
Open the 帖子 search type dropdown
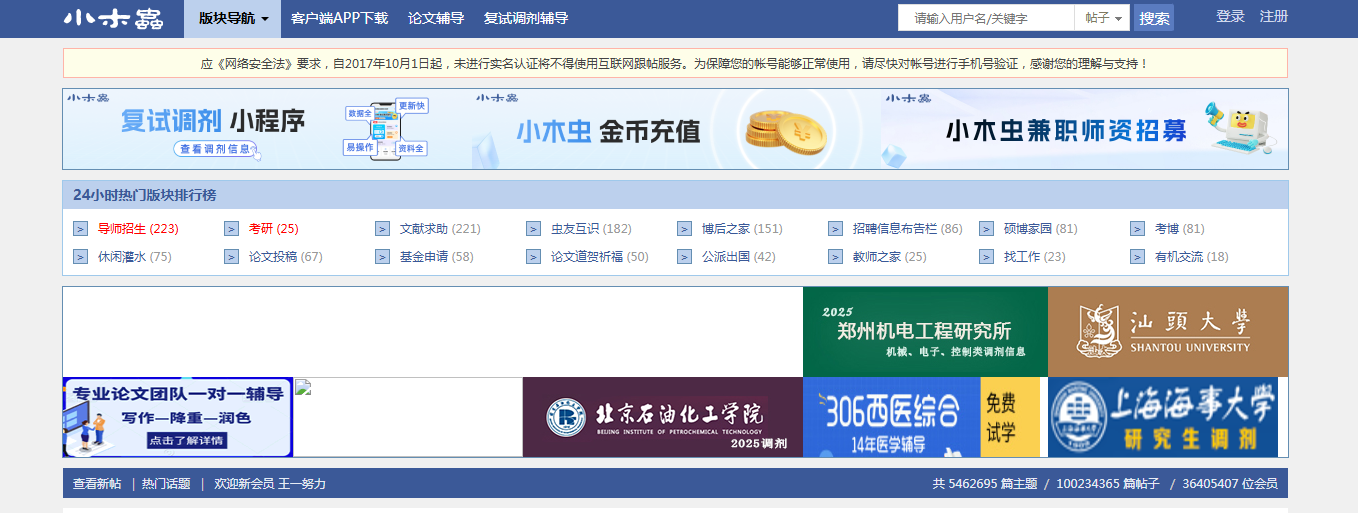tap(1102, 18)
